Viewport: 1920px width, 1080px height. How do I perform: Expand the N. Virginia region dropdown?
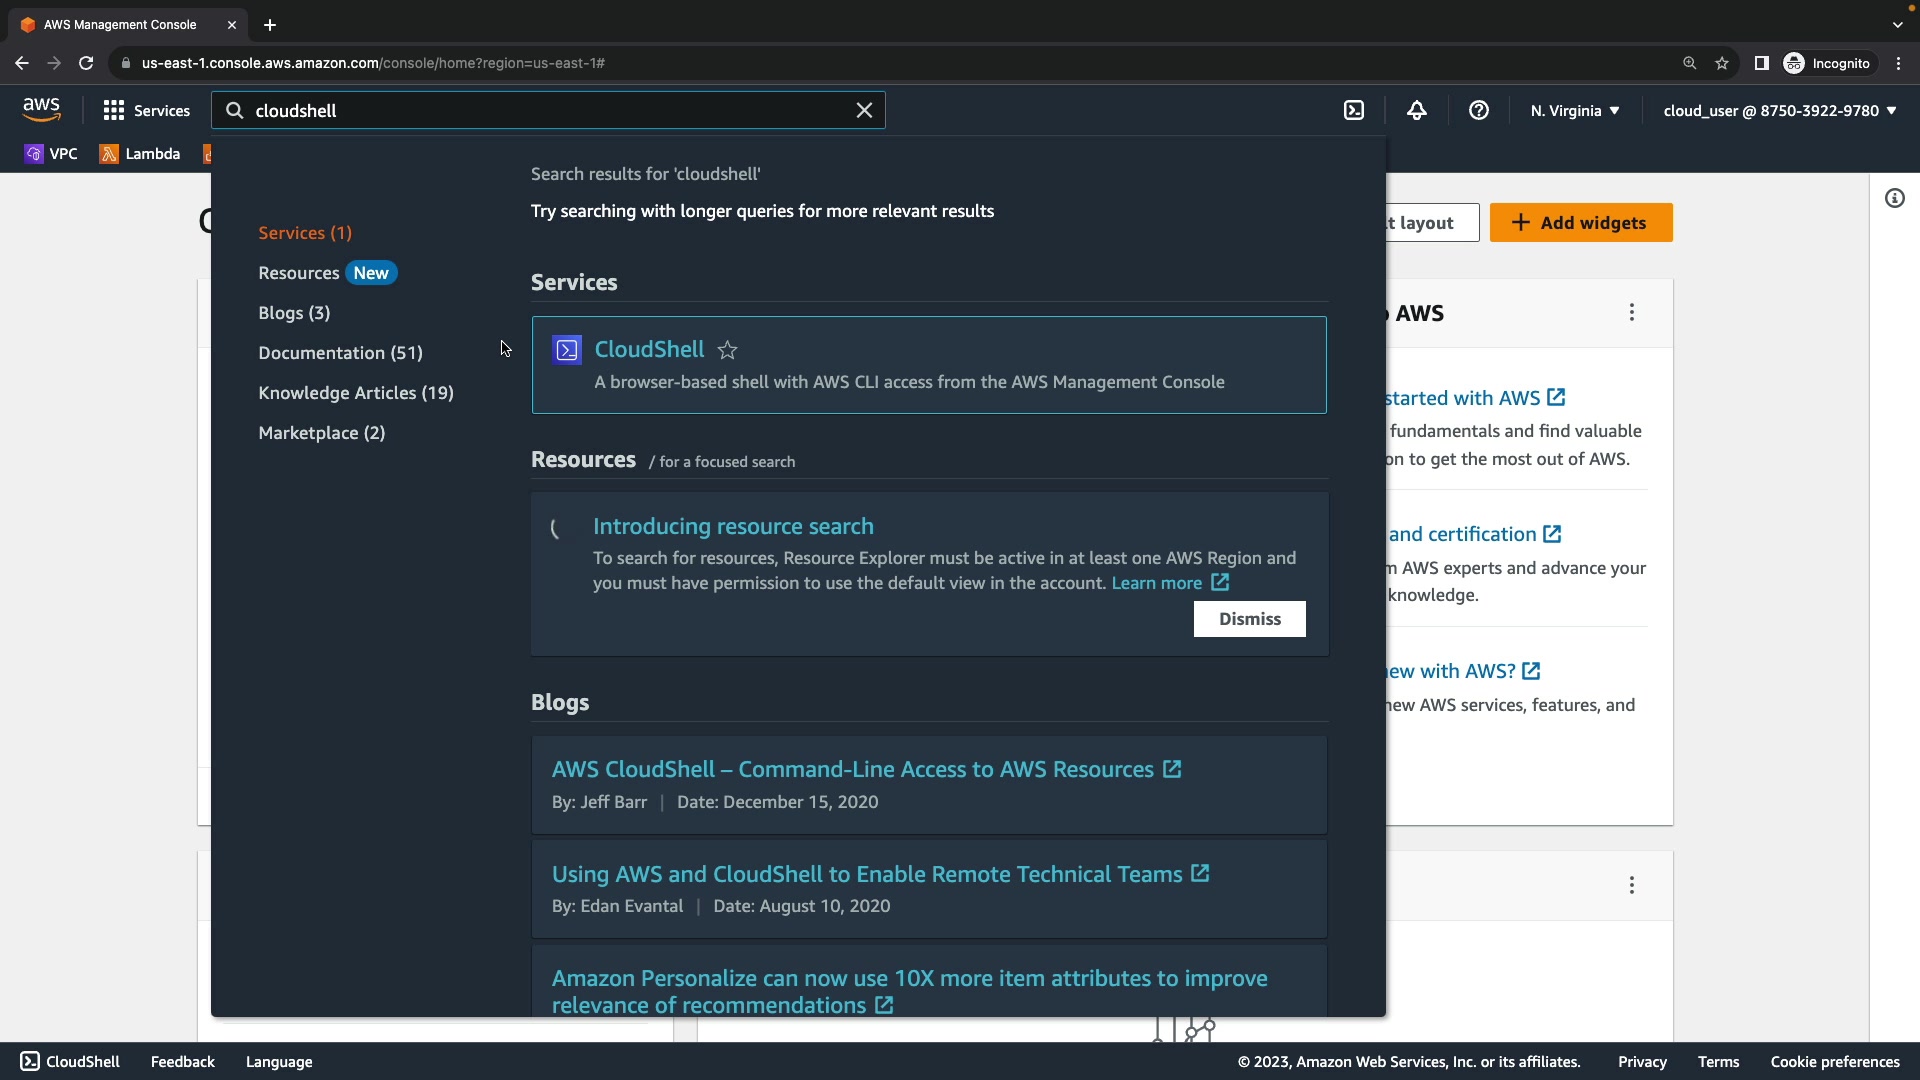pyautogui.click(x=1574, y=111)
